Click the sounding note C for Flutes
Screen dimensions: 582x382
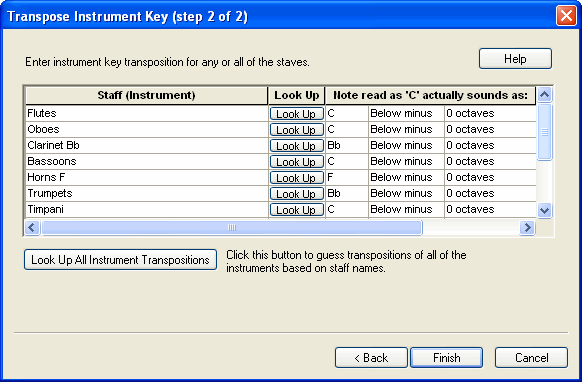(x=347, y=113)
